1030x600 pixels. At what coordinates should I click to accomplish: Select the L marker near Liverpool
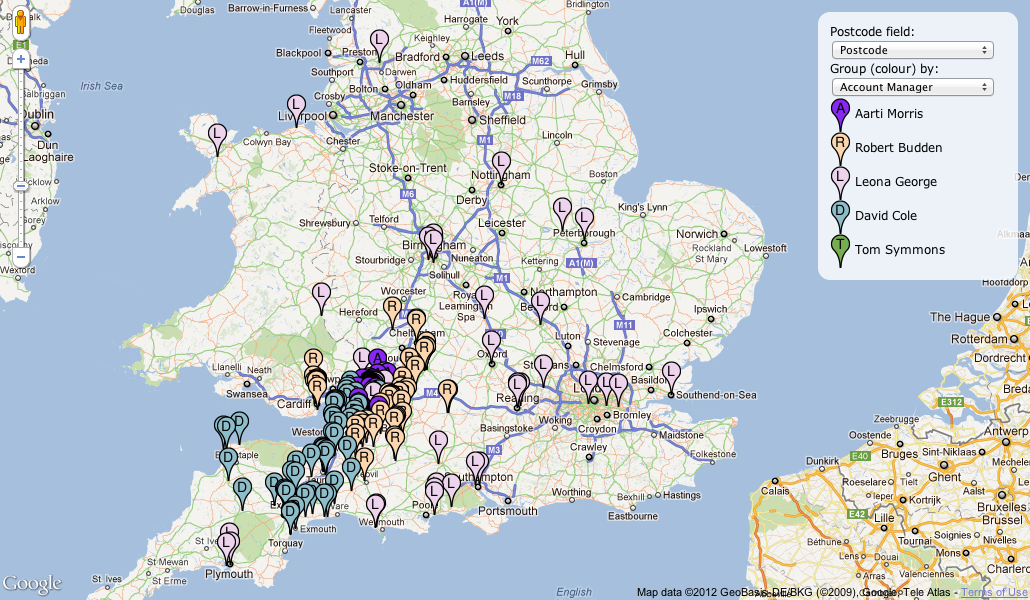coord(296,105)
